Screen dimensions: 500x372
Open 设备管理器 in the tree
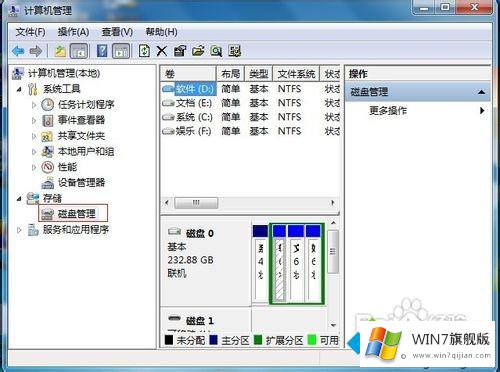pyautogui.click(x=81, y=183)
